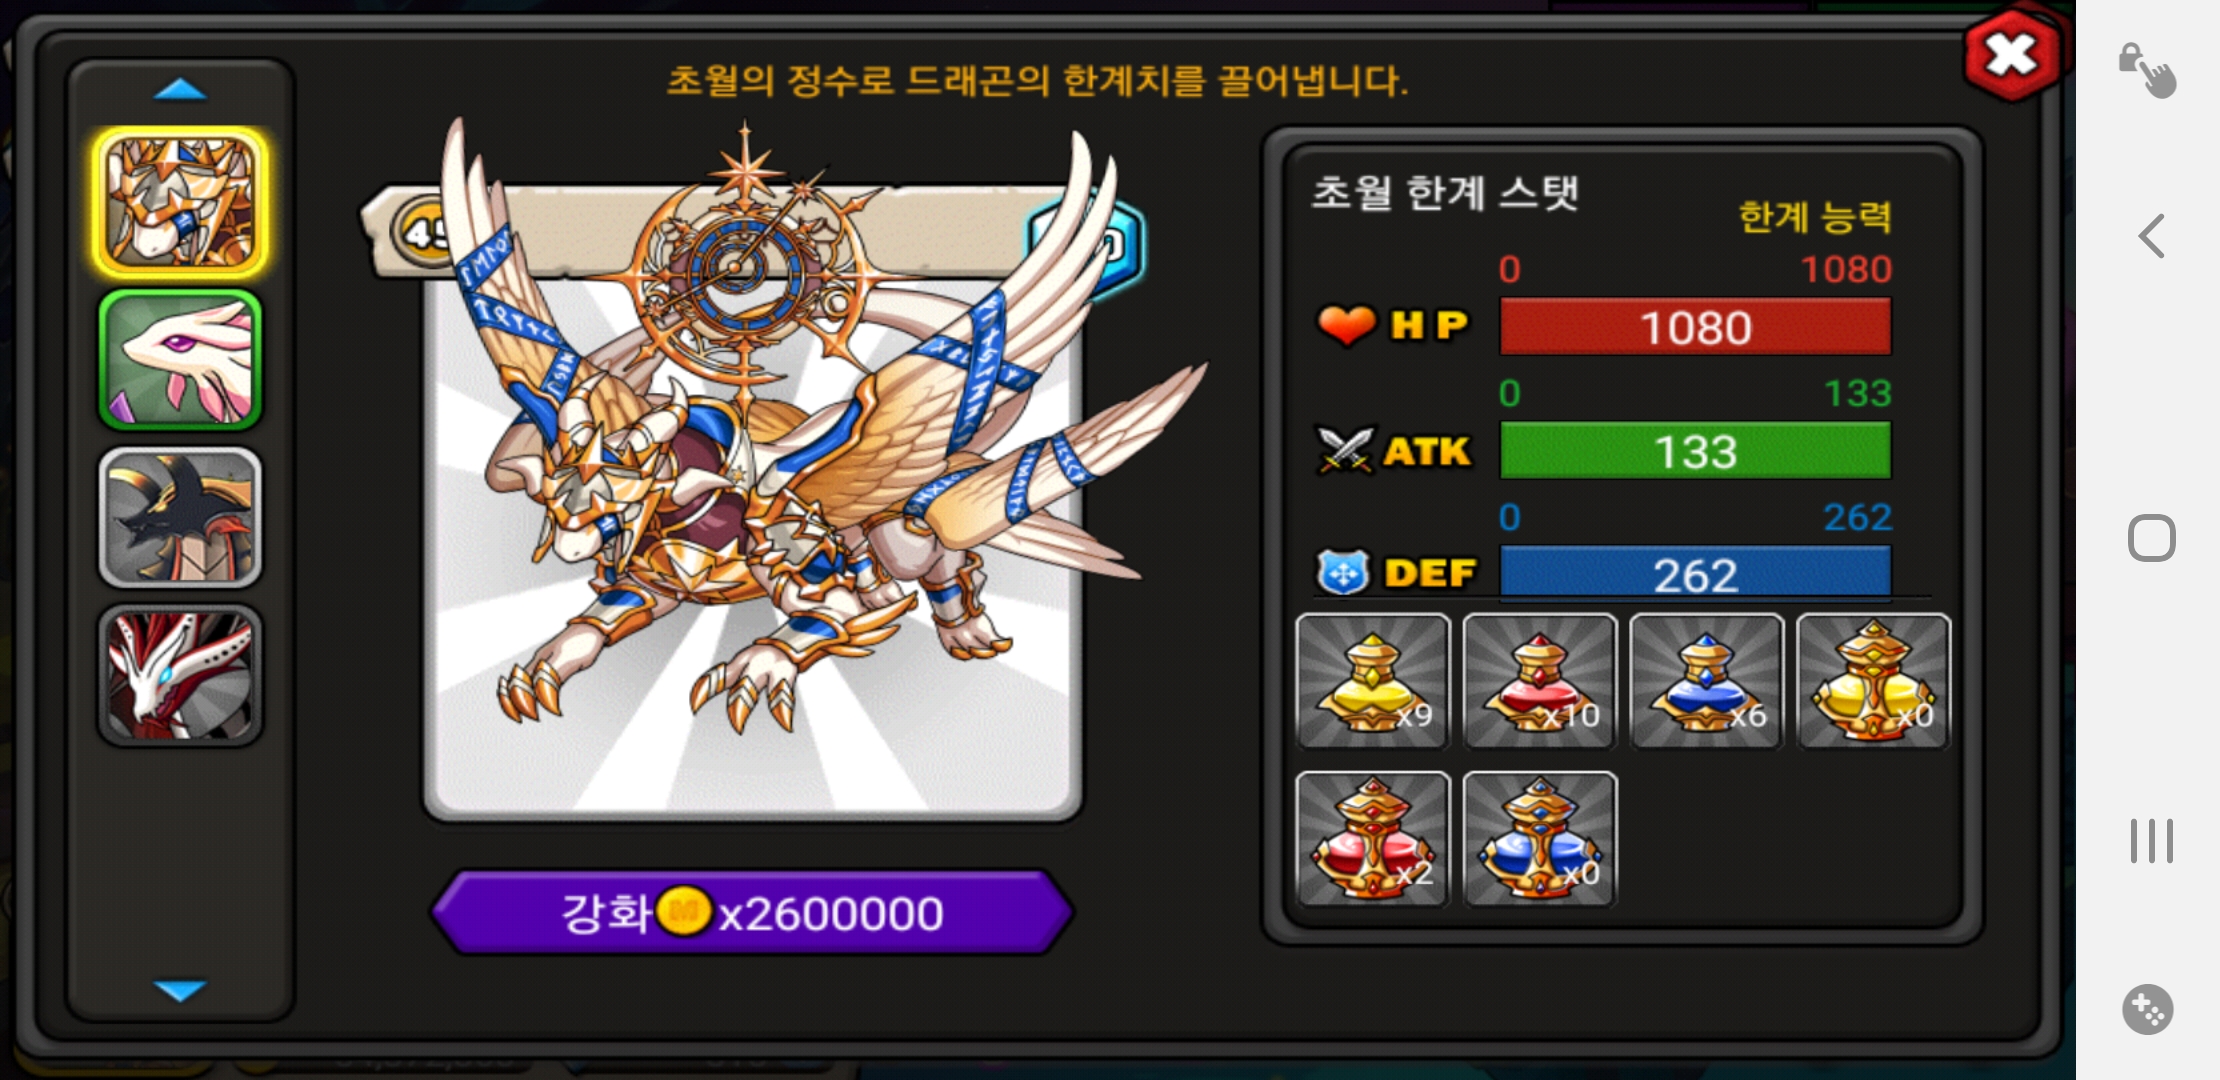Select the large yellow potion with x0 count
The width and height of the screenshot is (2220, 1080).
point(1873,681)
